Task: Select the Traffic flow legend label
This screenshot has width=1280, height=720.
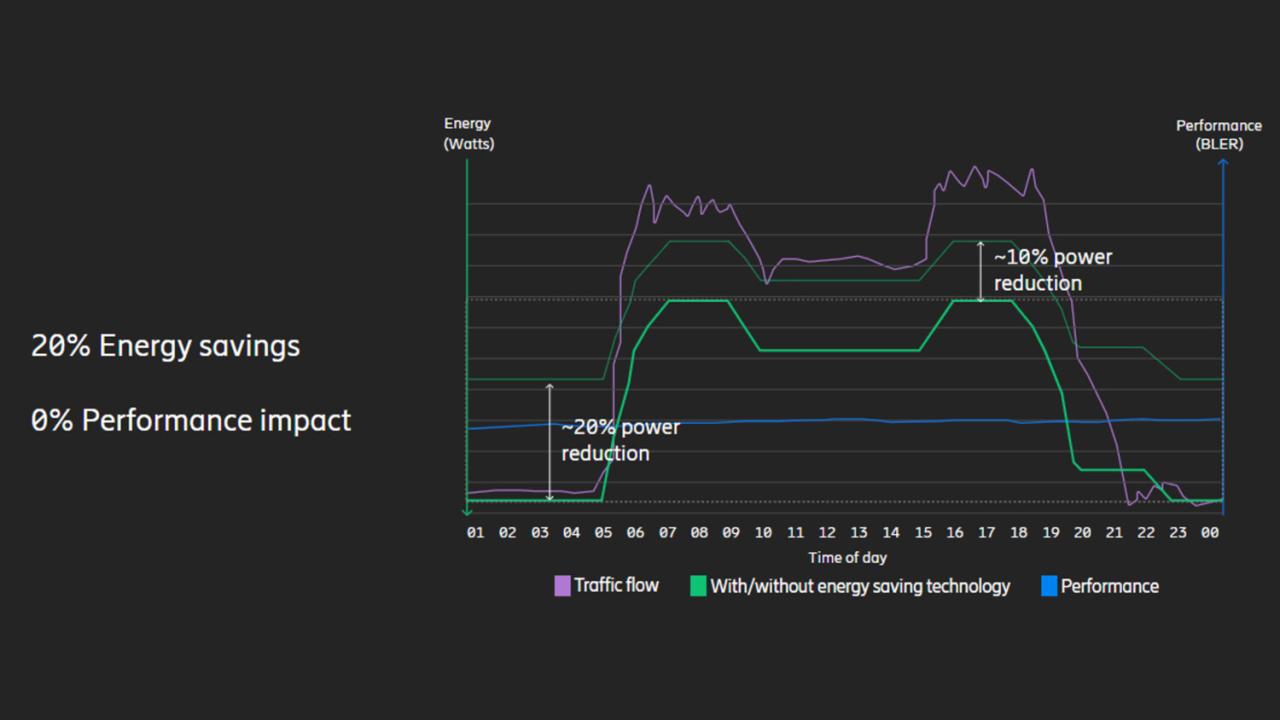Action: pyautogui.click(x=616, y=586)
